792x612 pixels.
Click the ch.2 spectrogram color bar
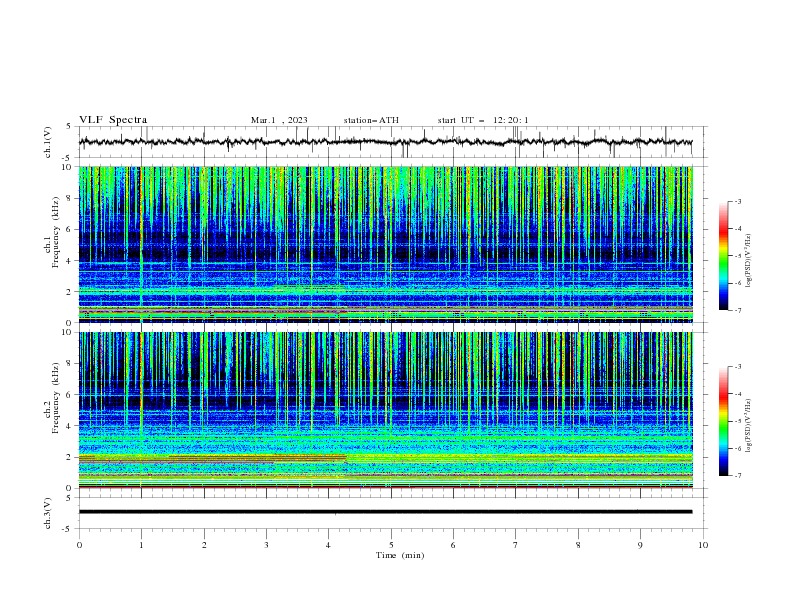pos(723,421)
